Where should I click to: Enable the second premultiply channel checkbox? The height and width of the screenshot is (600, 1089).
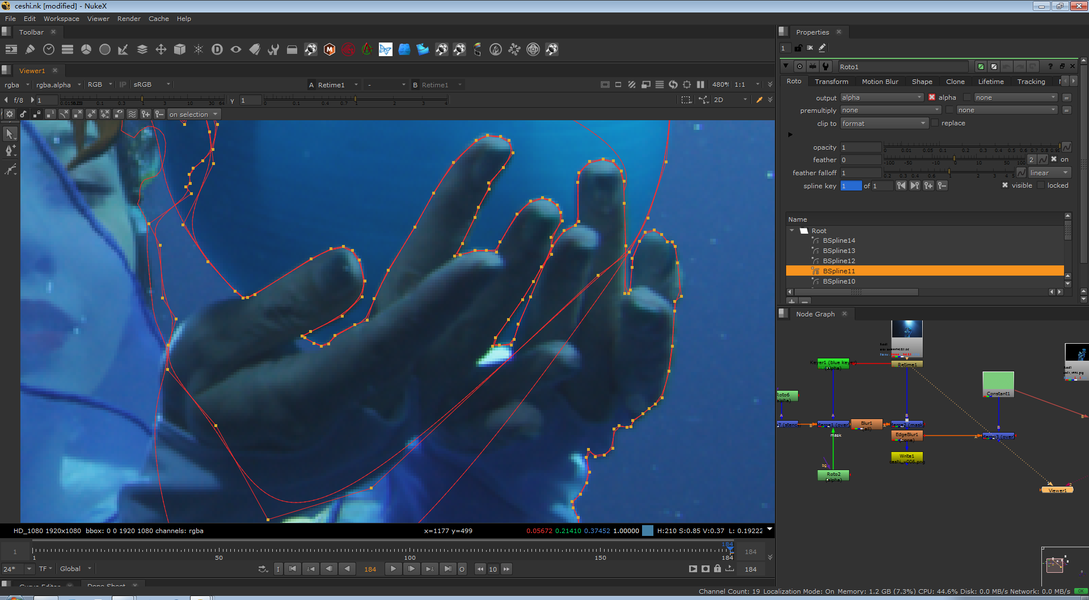(x=949, y=110)
